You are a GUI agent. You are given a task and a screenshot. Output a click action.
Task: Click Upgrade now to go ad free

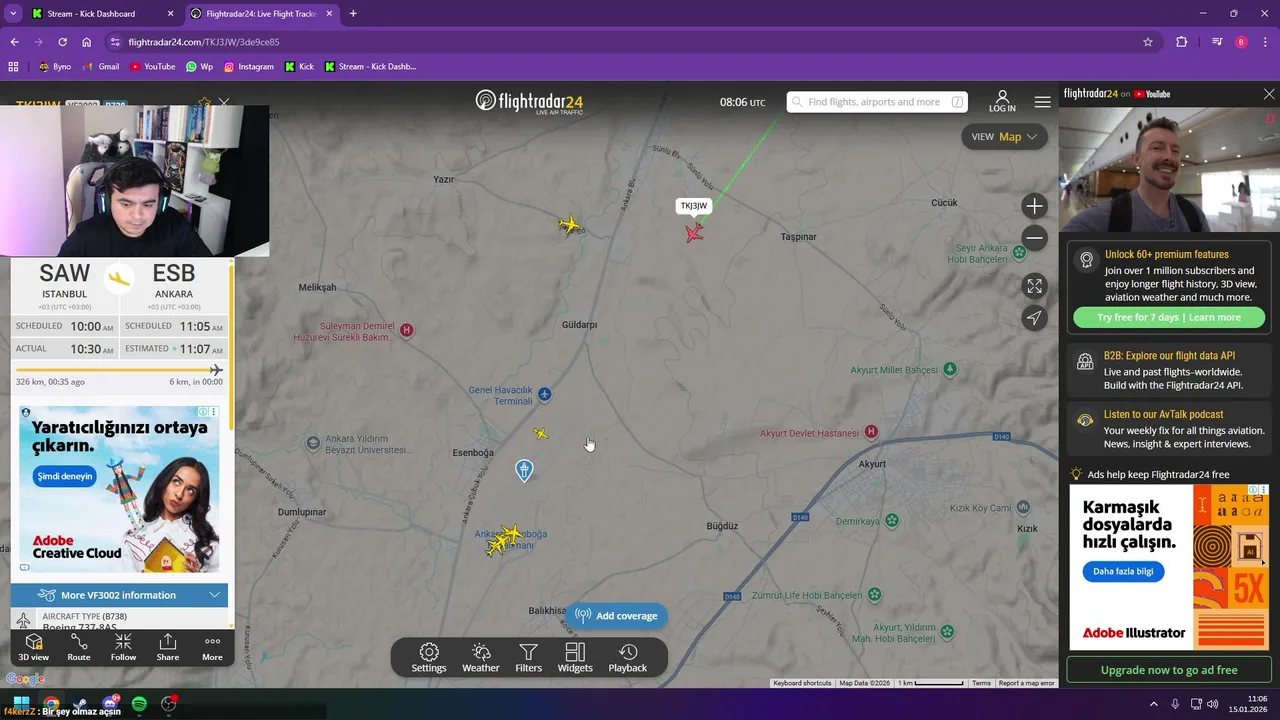pos(1169,670)
